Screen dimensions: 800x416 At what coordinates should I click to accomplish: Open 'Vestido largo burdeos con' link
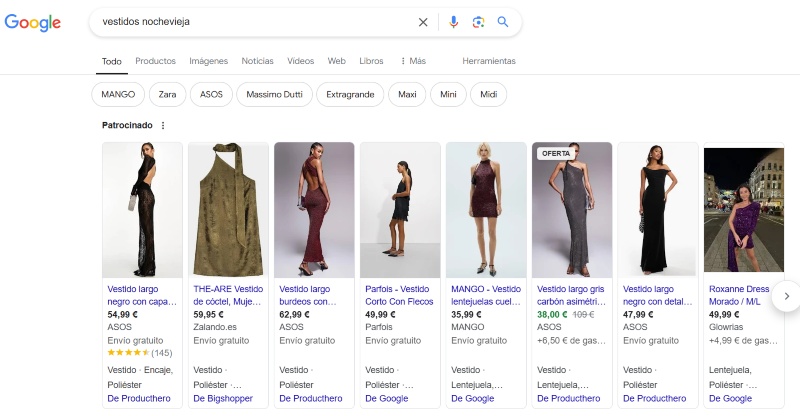(308, 295)
